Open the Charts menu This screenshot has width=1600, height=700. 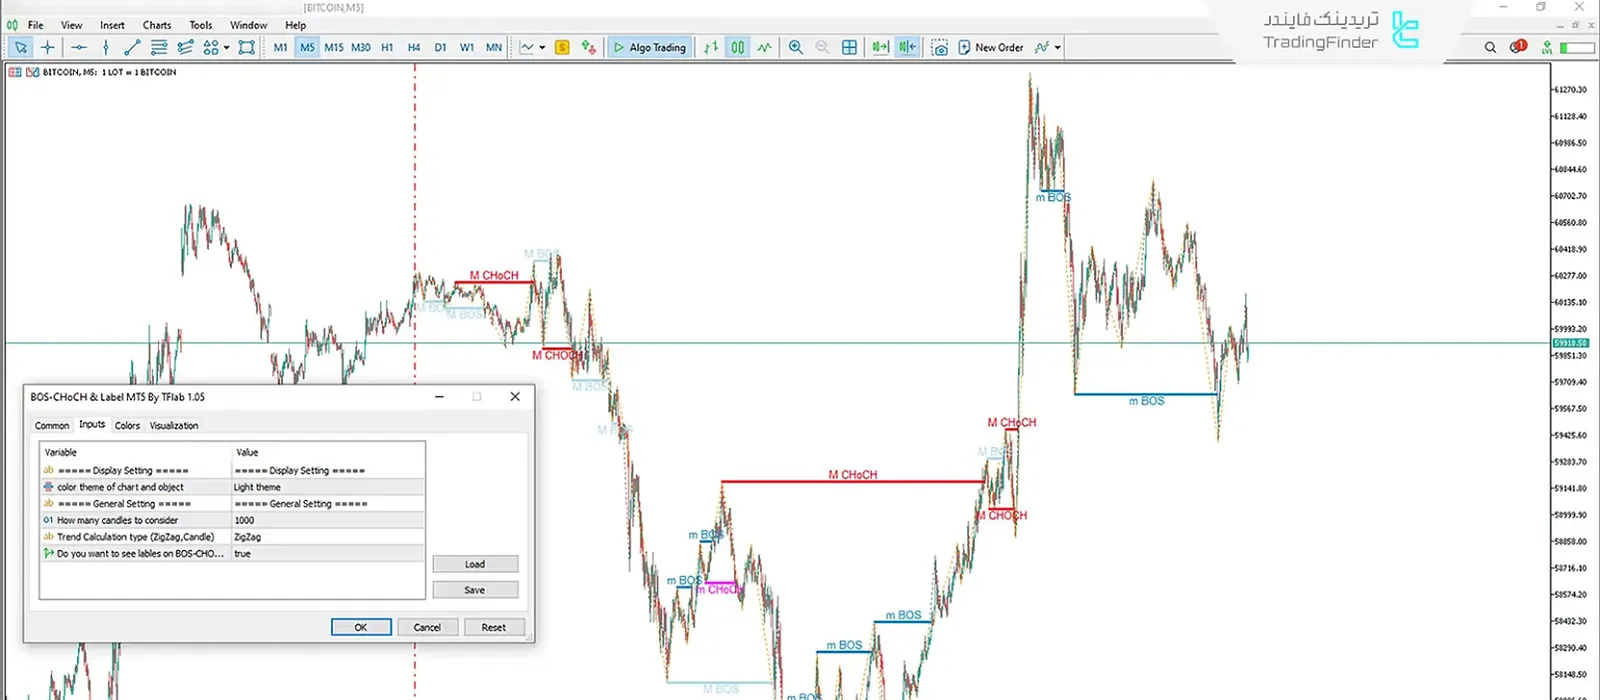point(156,25)
